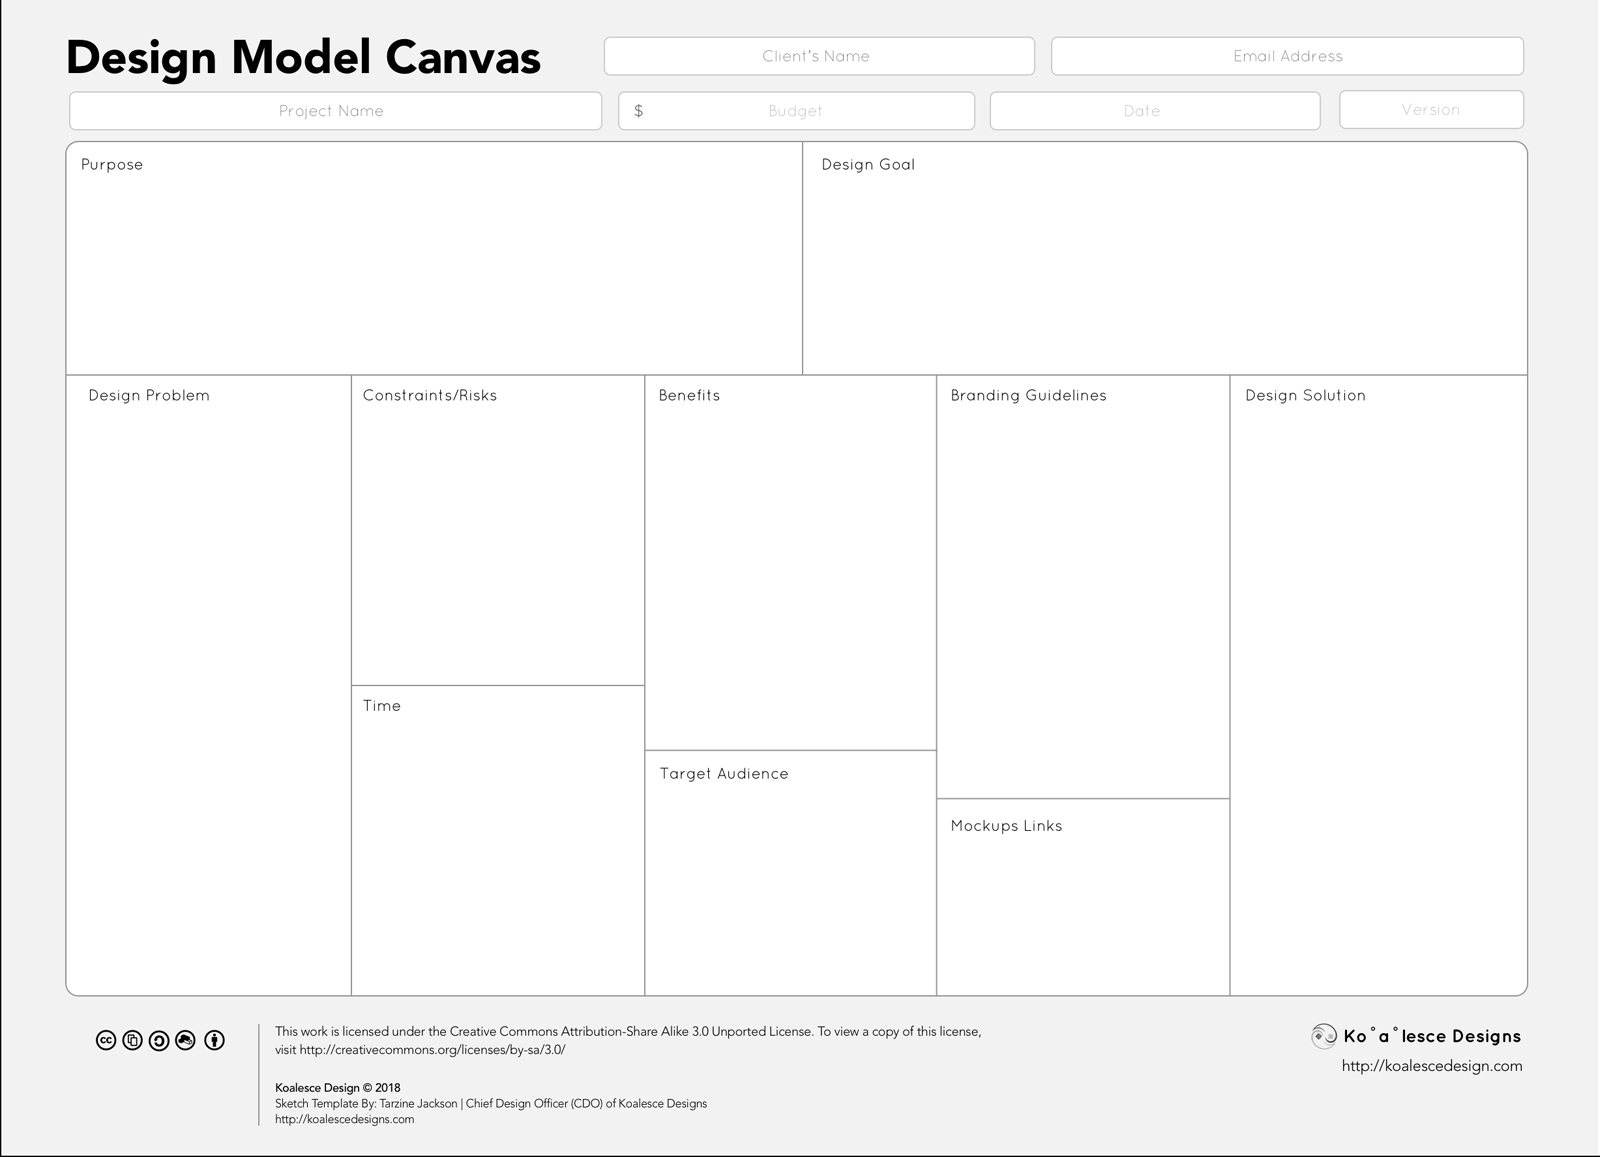Click the Client's Name input field
Screen dimensions: 1600x1157
click(818, 56)
